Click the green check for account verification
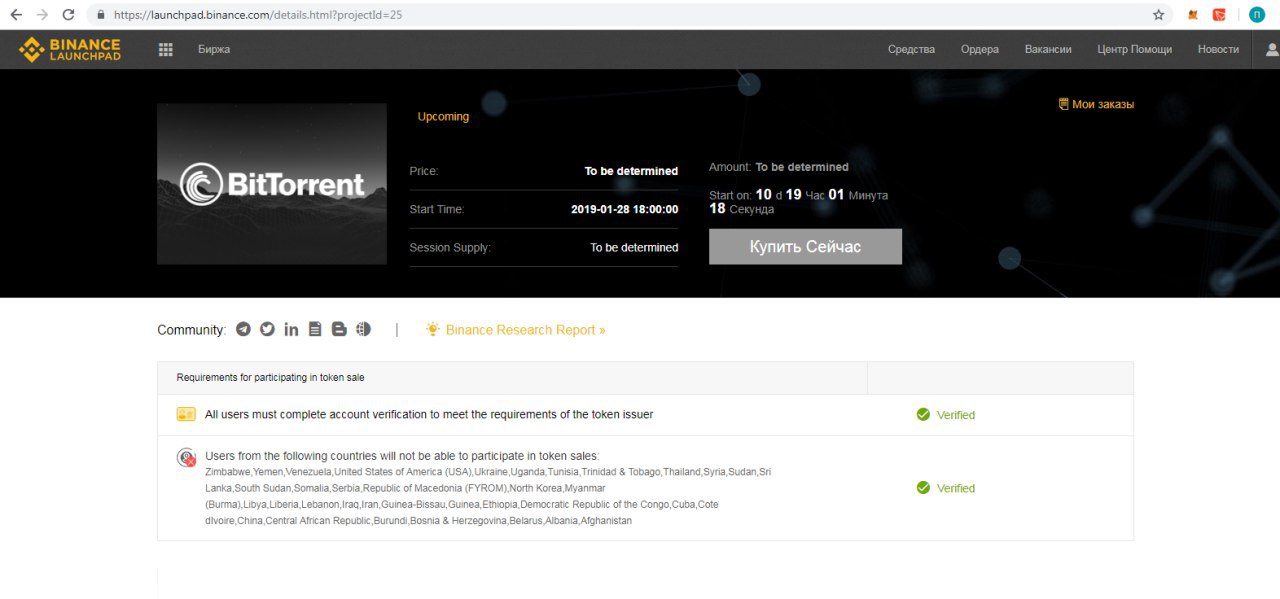1280x599 pixels. [x=923, y=414]
